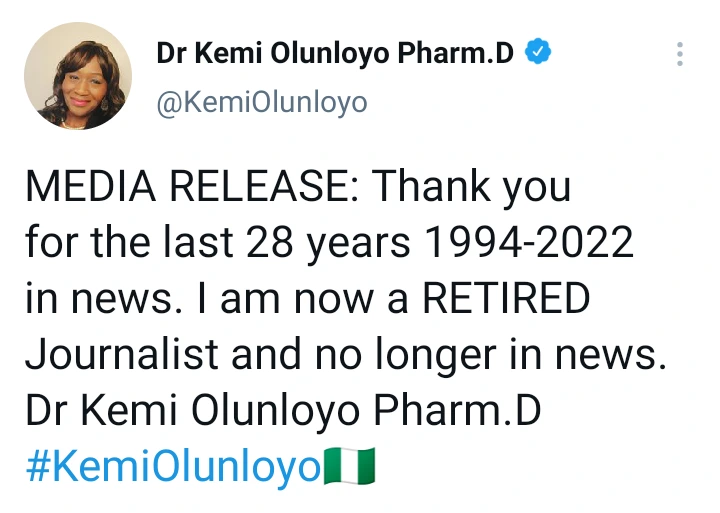This screenshot has width=720, height=513.
Task: Open the more options three-dot menu
Action: tap(680, 54)
